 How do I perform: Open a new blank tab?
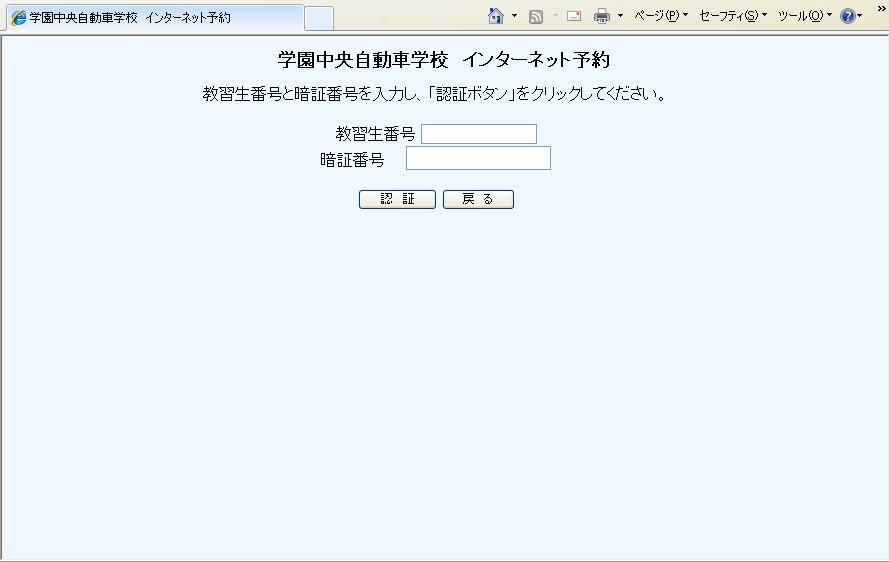(319, 18)
